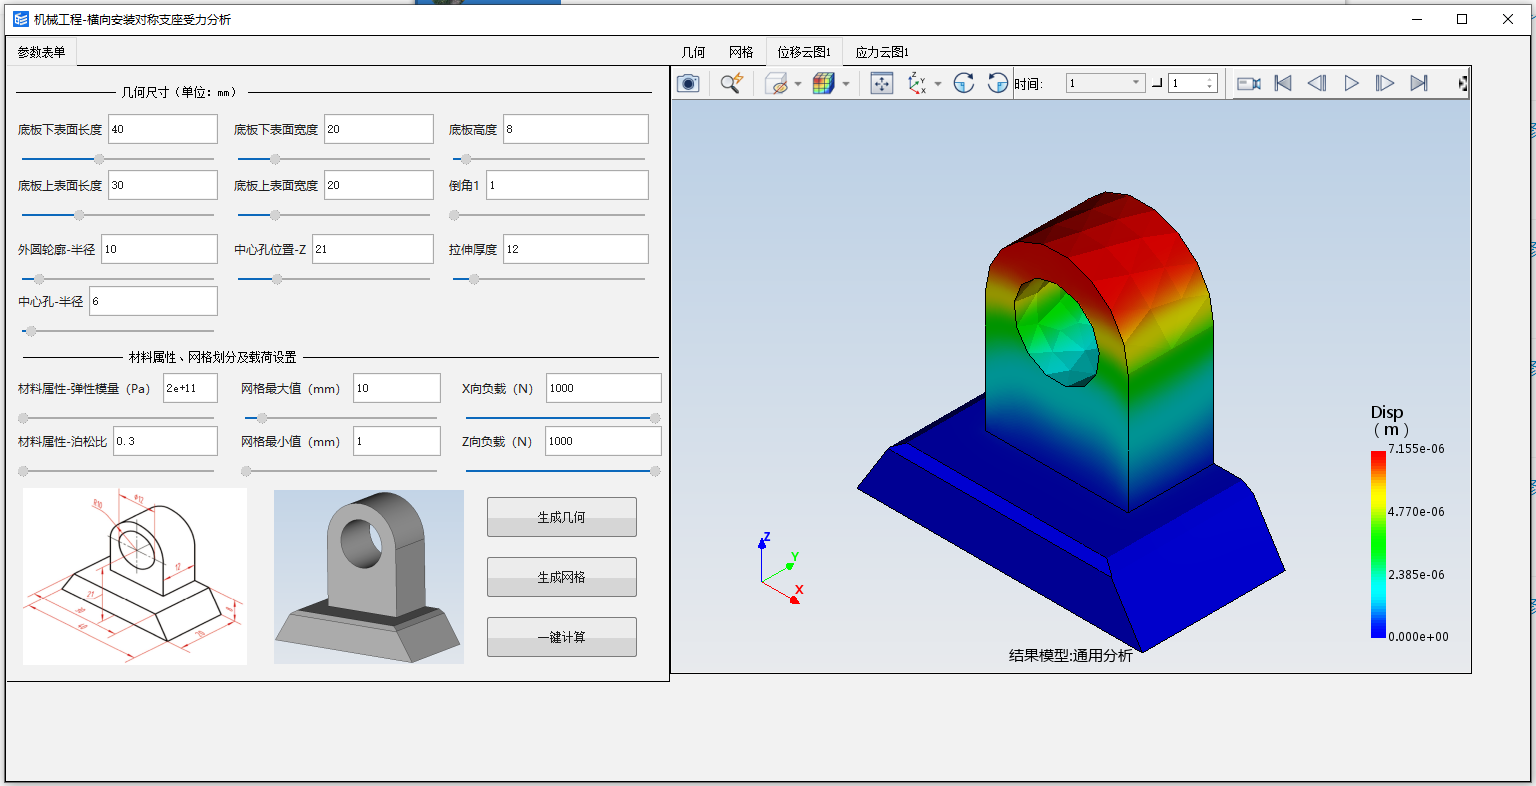Click the gray 3D bracket preview thumbnail
This screenshot has width=1536, height=786.
pyautogui.click(x=369, y=576)
